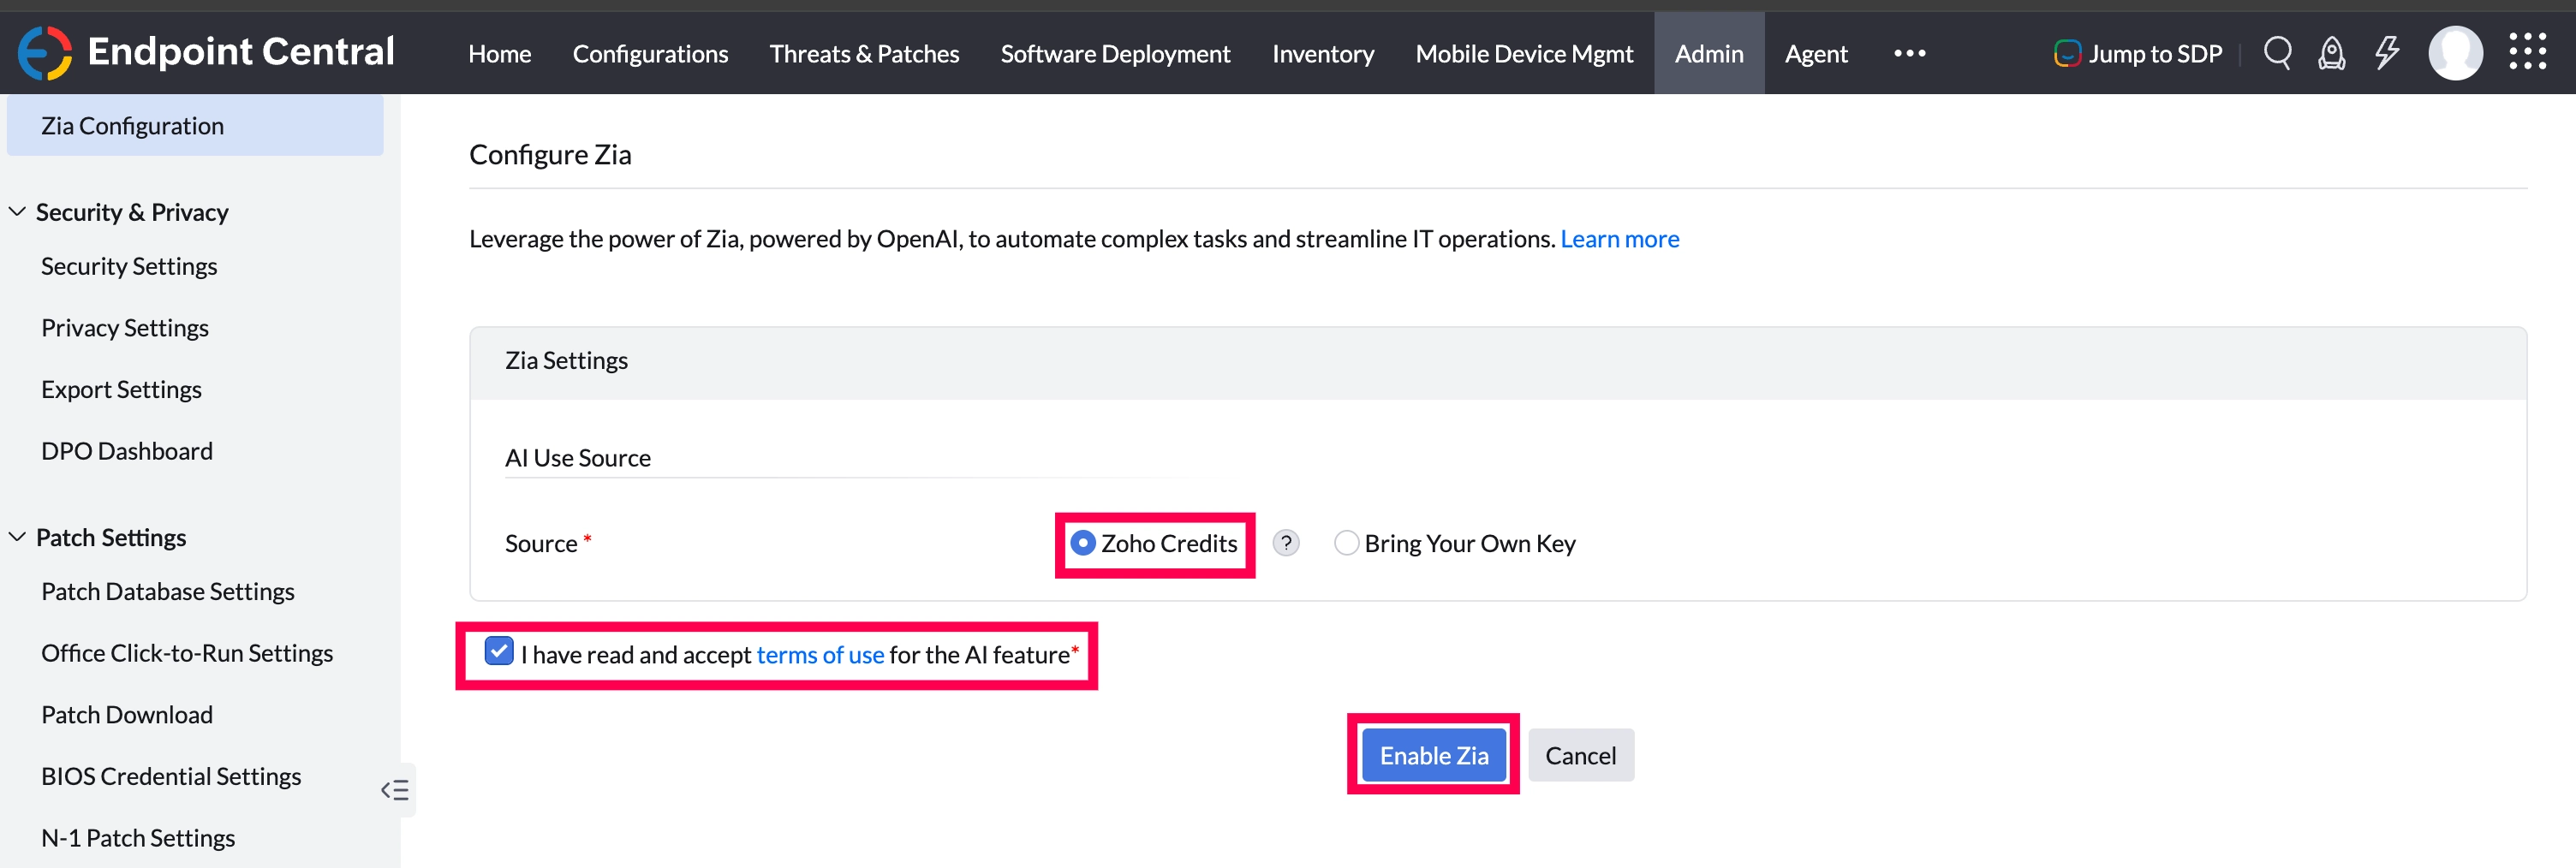Open Security Settings in sidebar
The image size is (2576, 868).
(129, 266)
